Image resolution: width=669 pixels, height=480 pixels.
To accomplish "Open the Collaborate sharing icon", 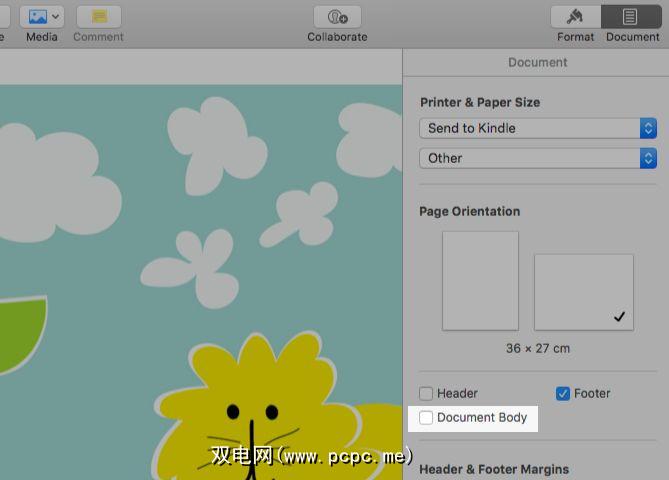I will (337, 17).
